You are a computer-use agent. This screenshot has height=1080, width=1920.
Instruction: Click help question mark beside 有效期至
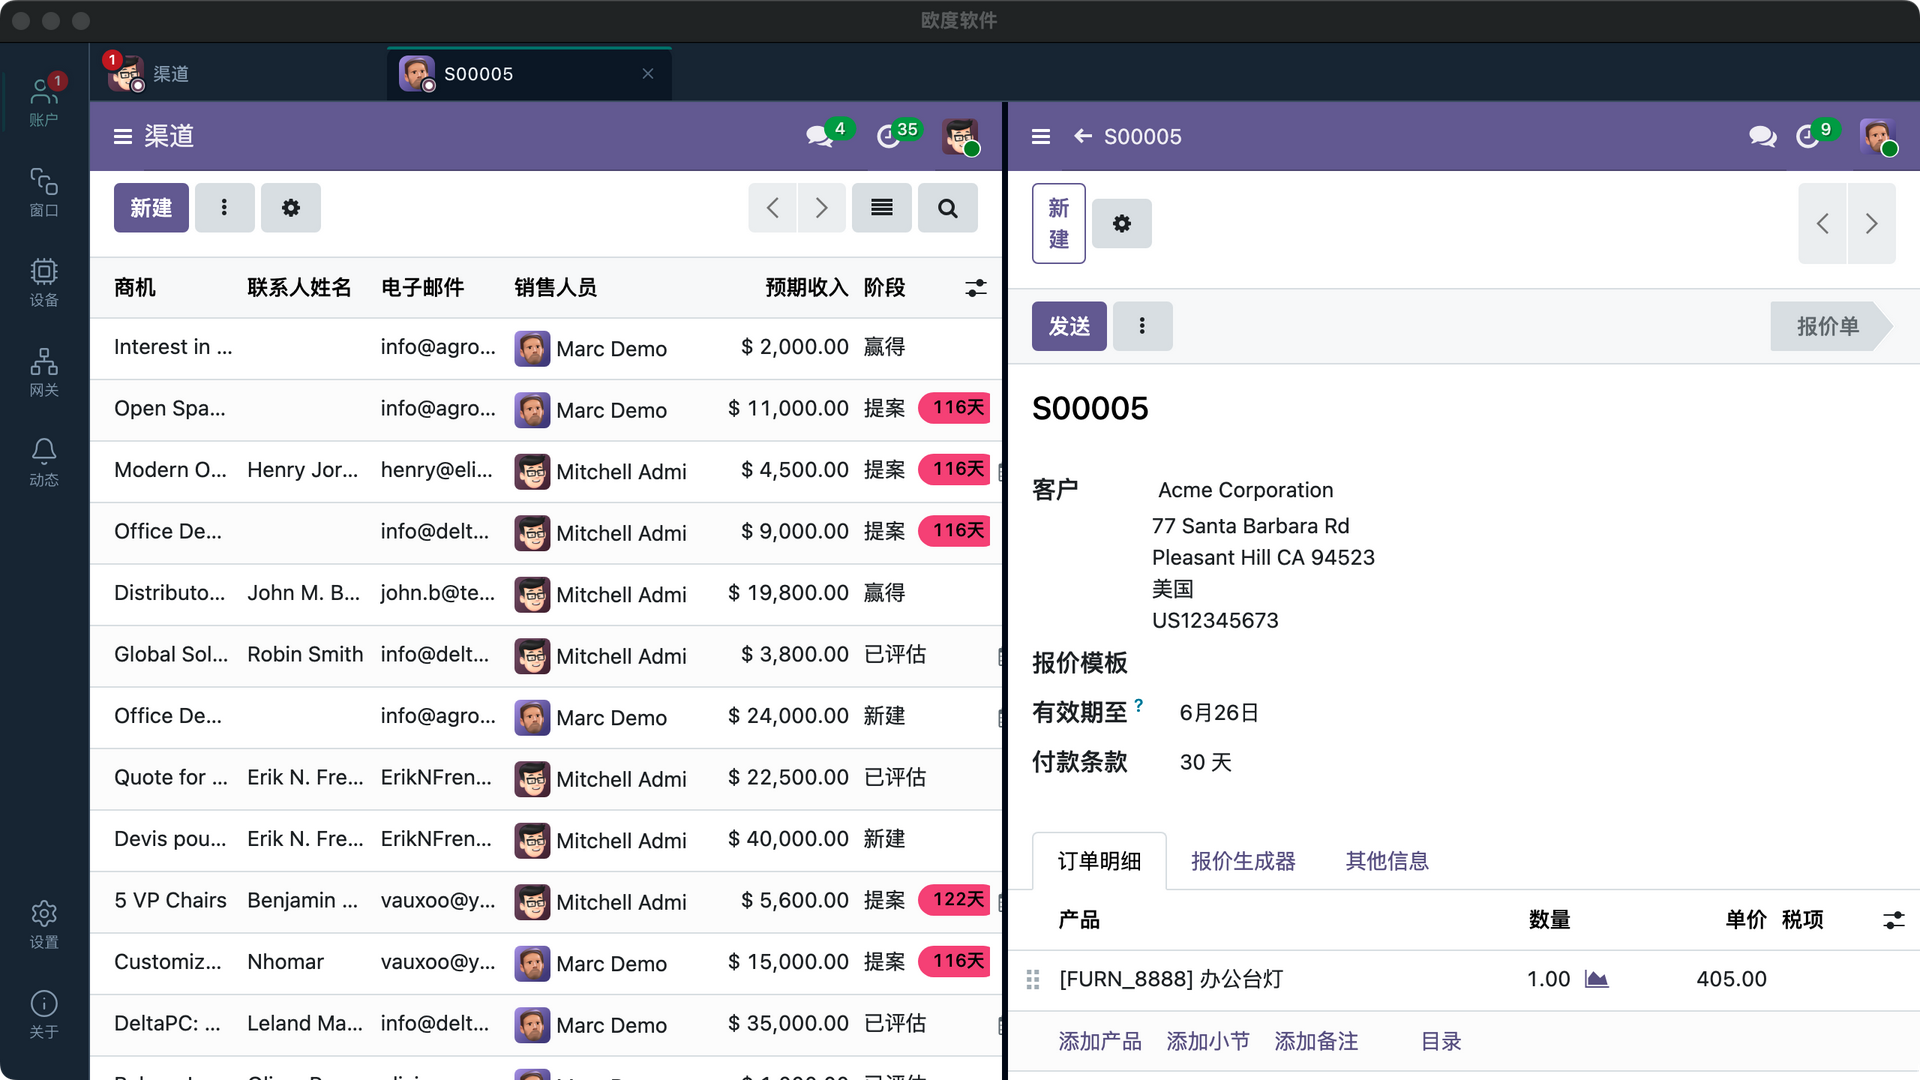(x=1138, y=705)
